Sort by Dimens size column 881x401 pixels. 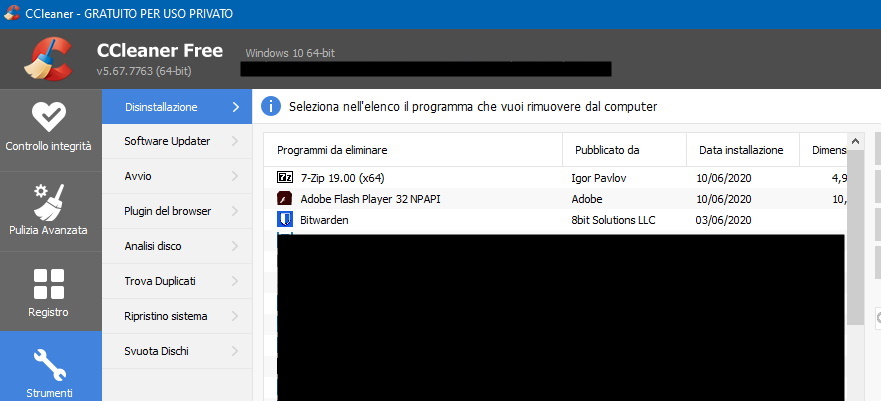coord(823,150)
